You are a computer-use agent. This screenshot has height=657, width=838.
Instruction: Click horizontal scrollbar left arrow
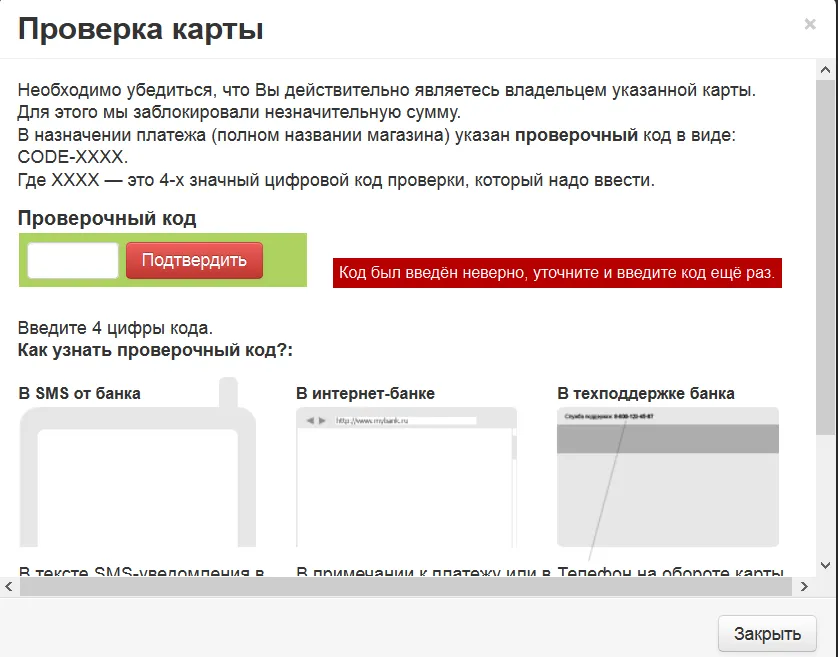(x=9, y=586)
